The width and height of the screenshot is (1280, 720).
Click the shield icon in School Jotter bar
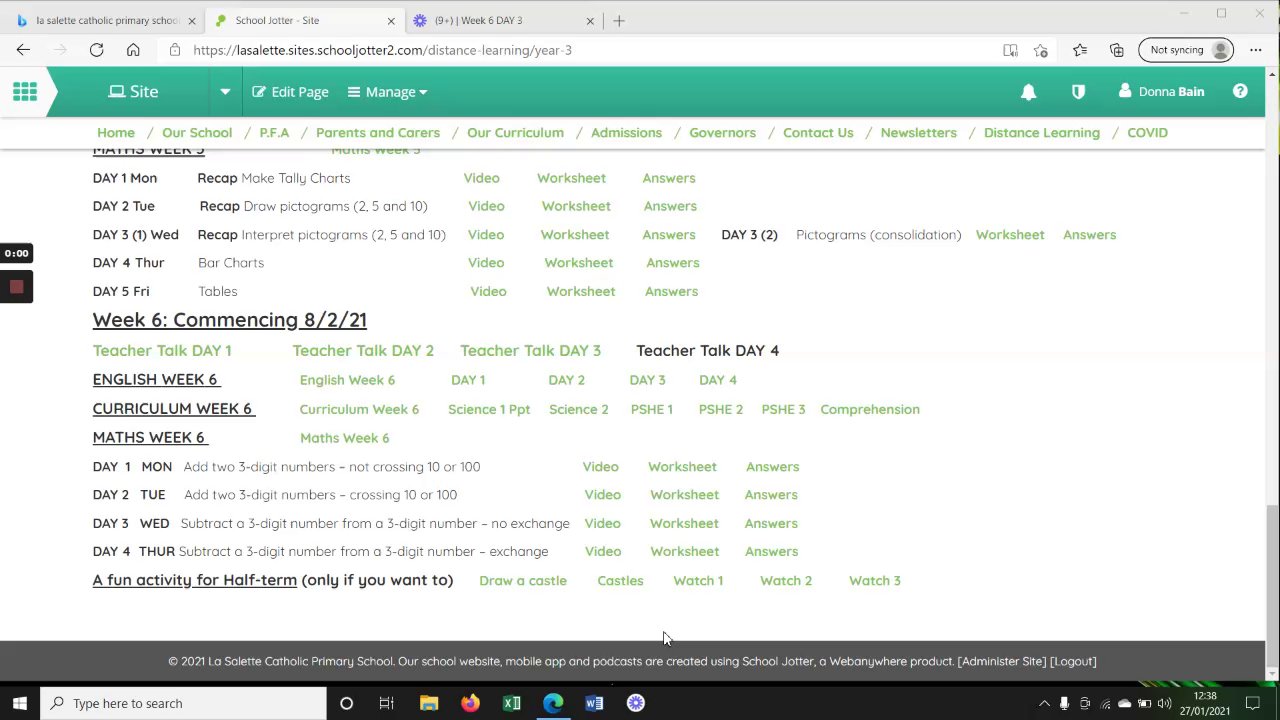pos(1078,92)
